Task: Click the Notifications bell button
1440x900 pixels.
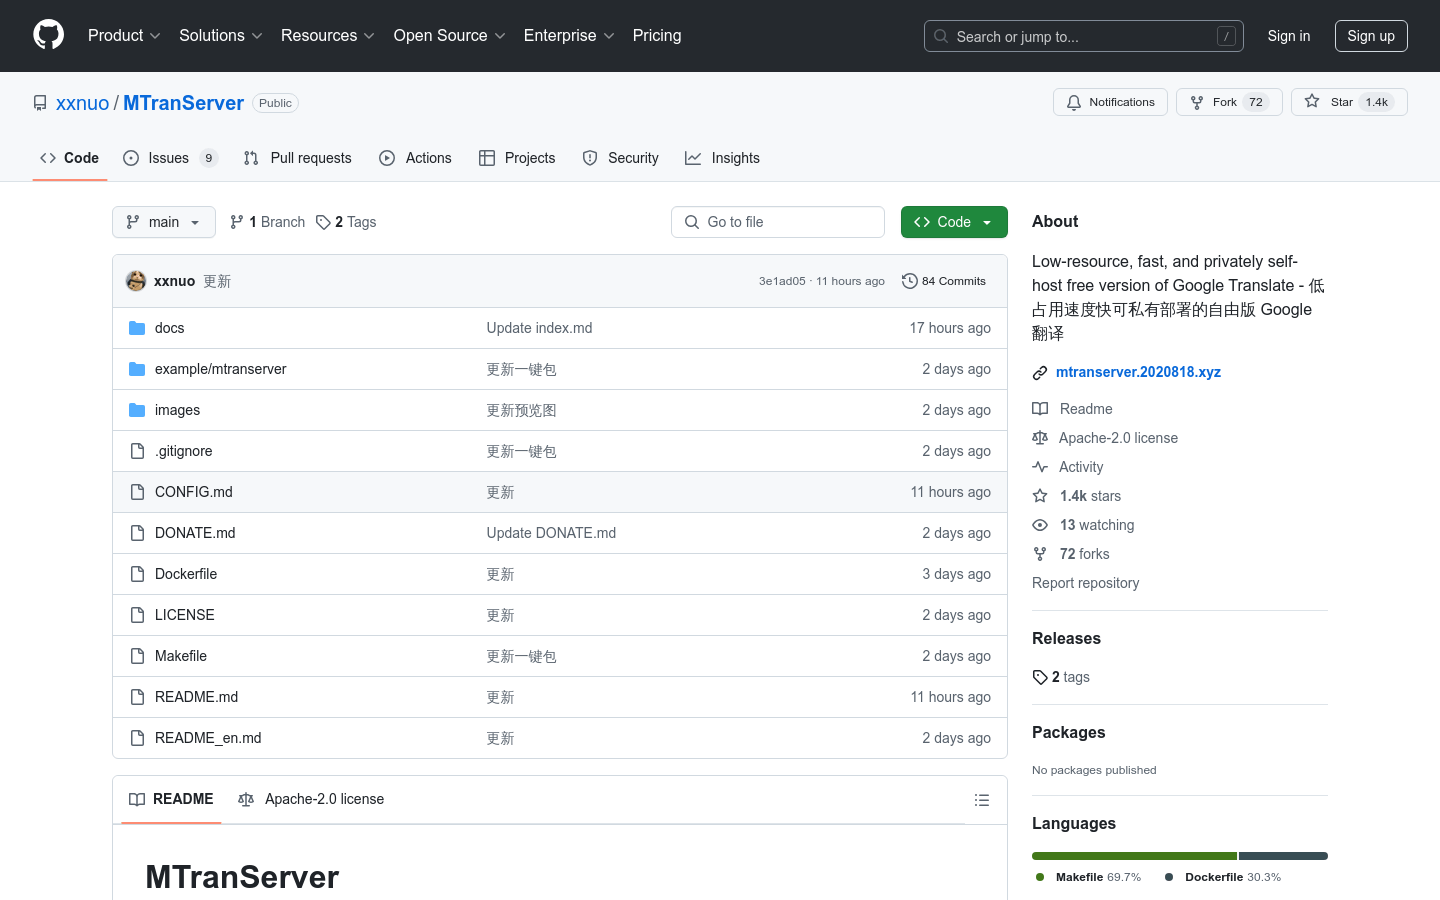Action: 1110,102
